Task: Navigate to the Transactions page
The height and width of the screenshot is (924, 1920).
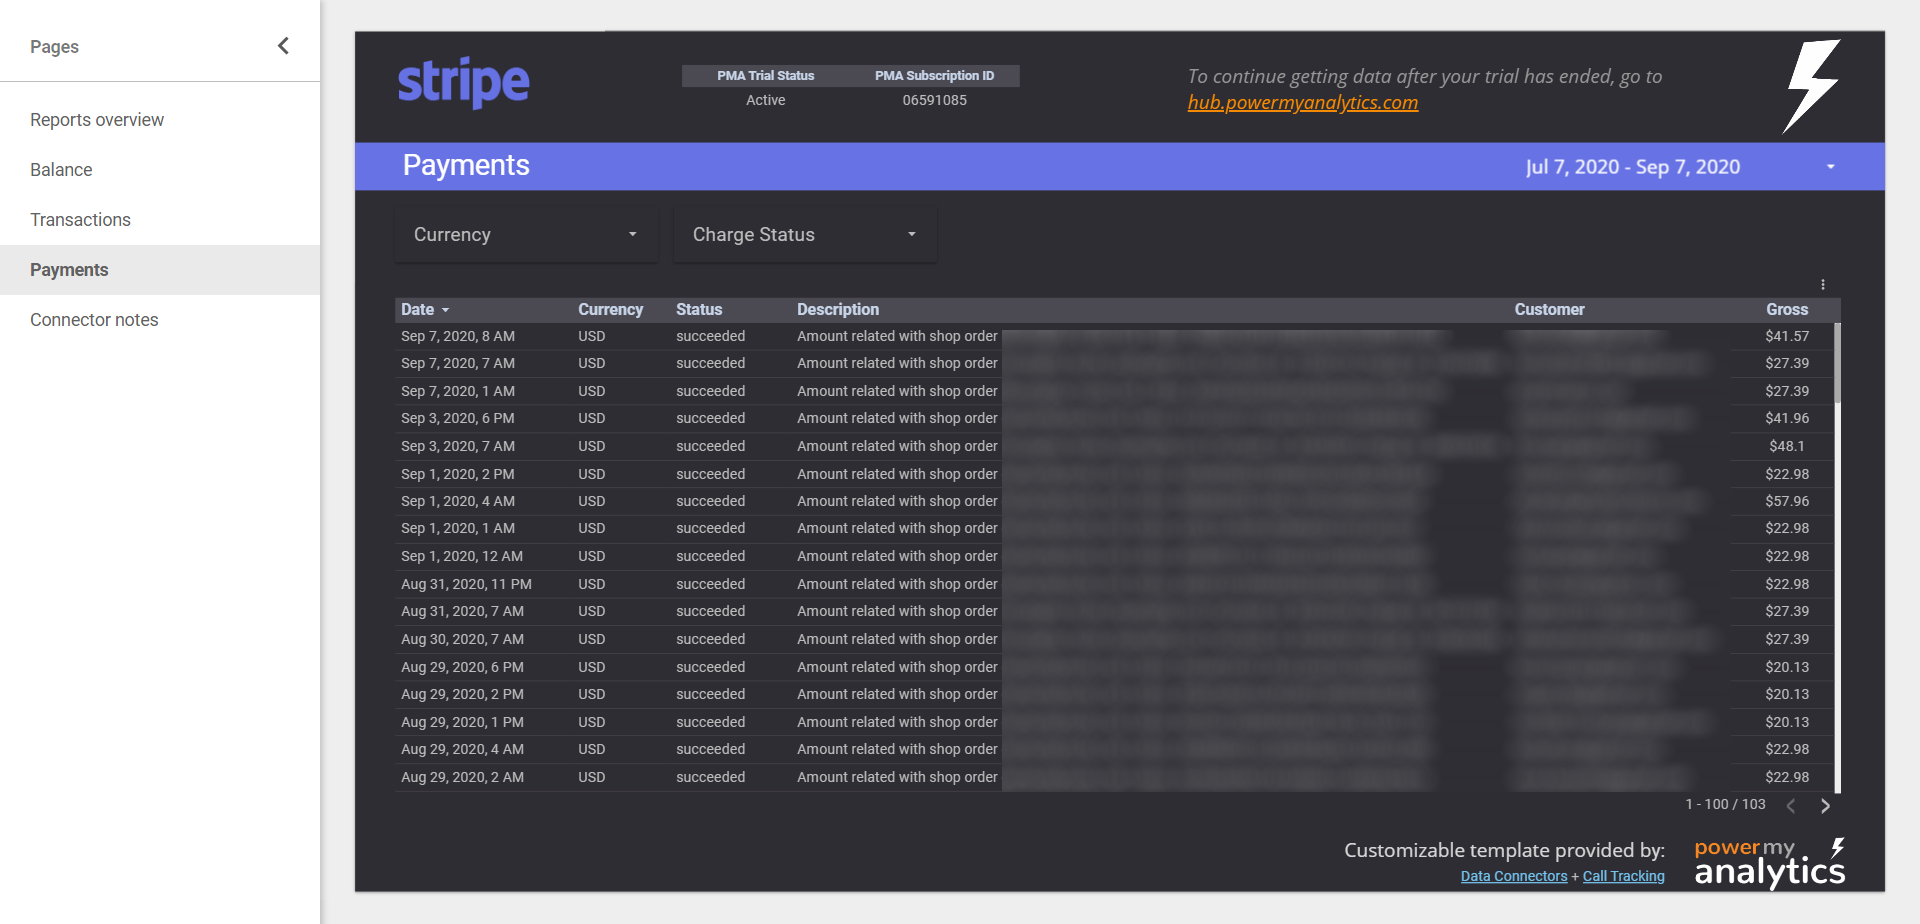Action: pos(80,220)
